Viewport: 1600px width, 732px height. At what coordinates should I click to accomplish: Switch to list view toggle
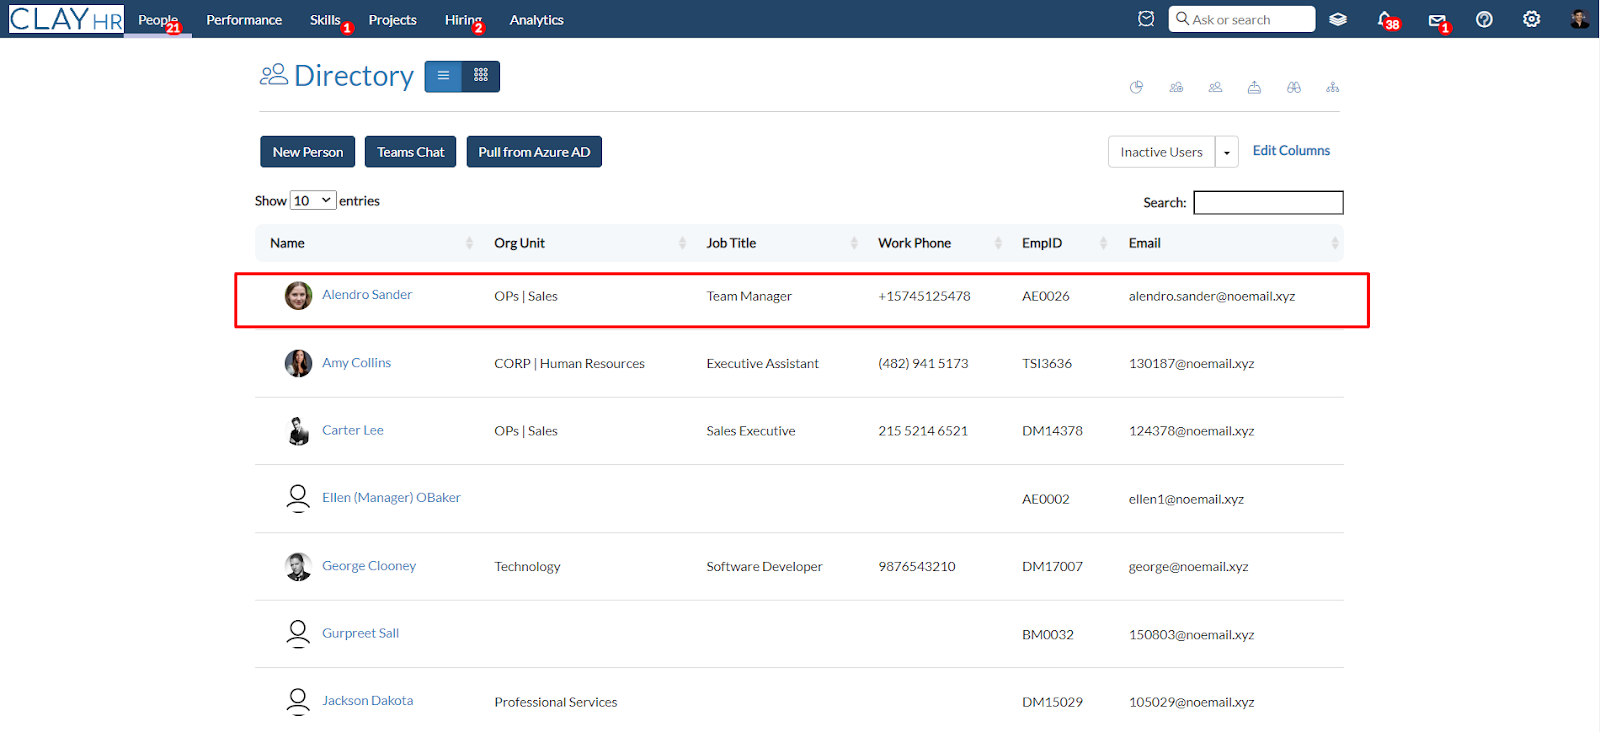(443, 76)
